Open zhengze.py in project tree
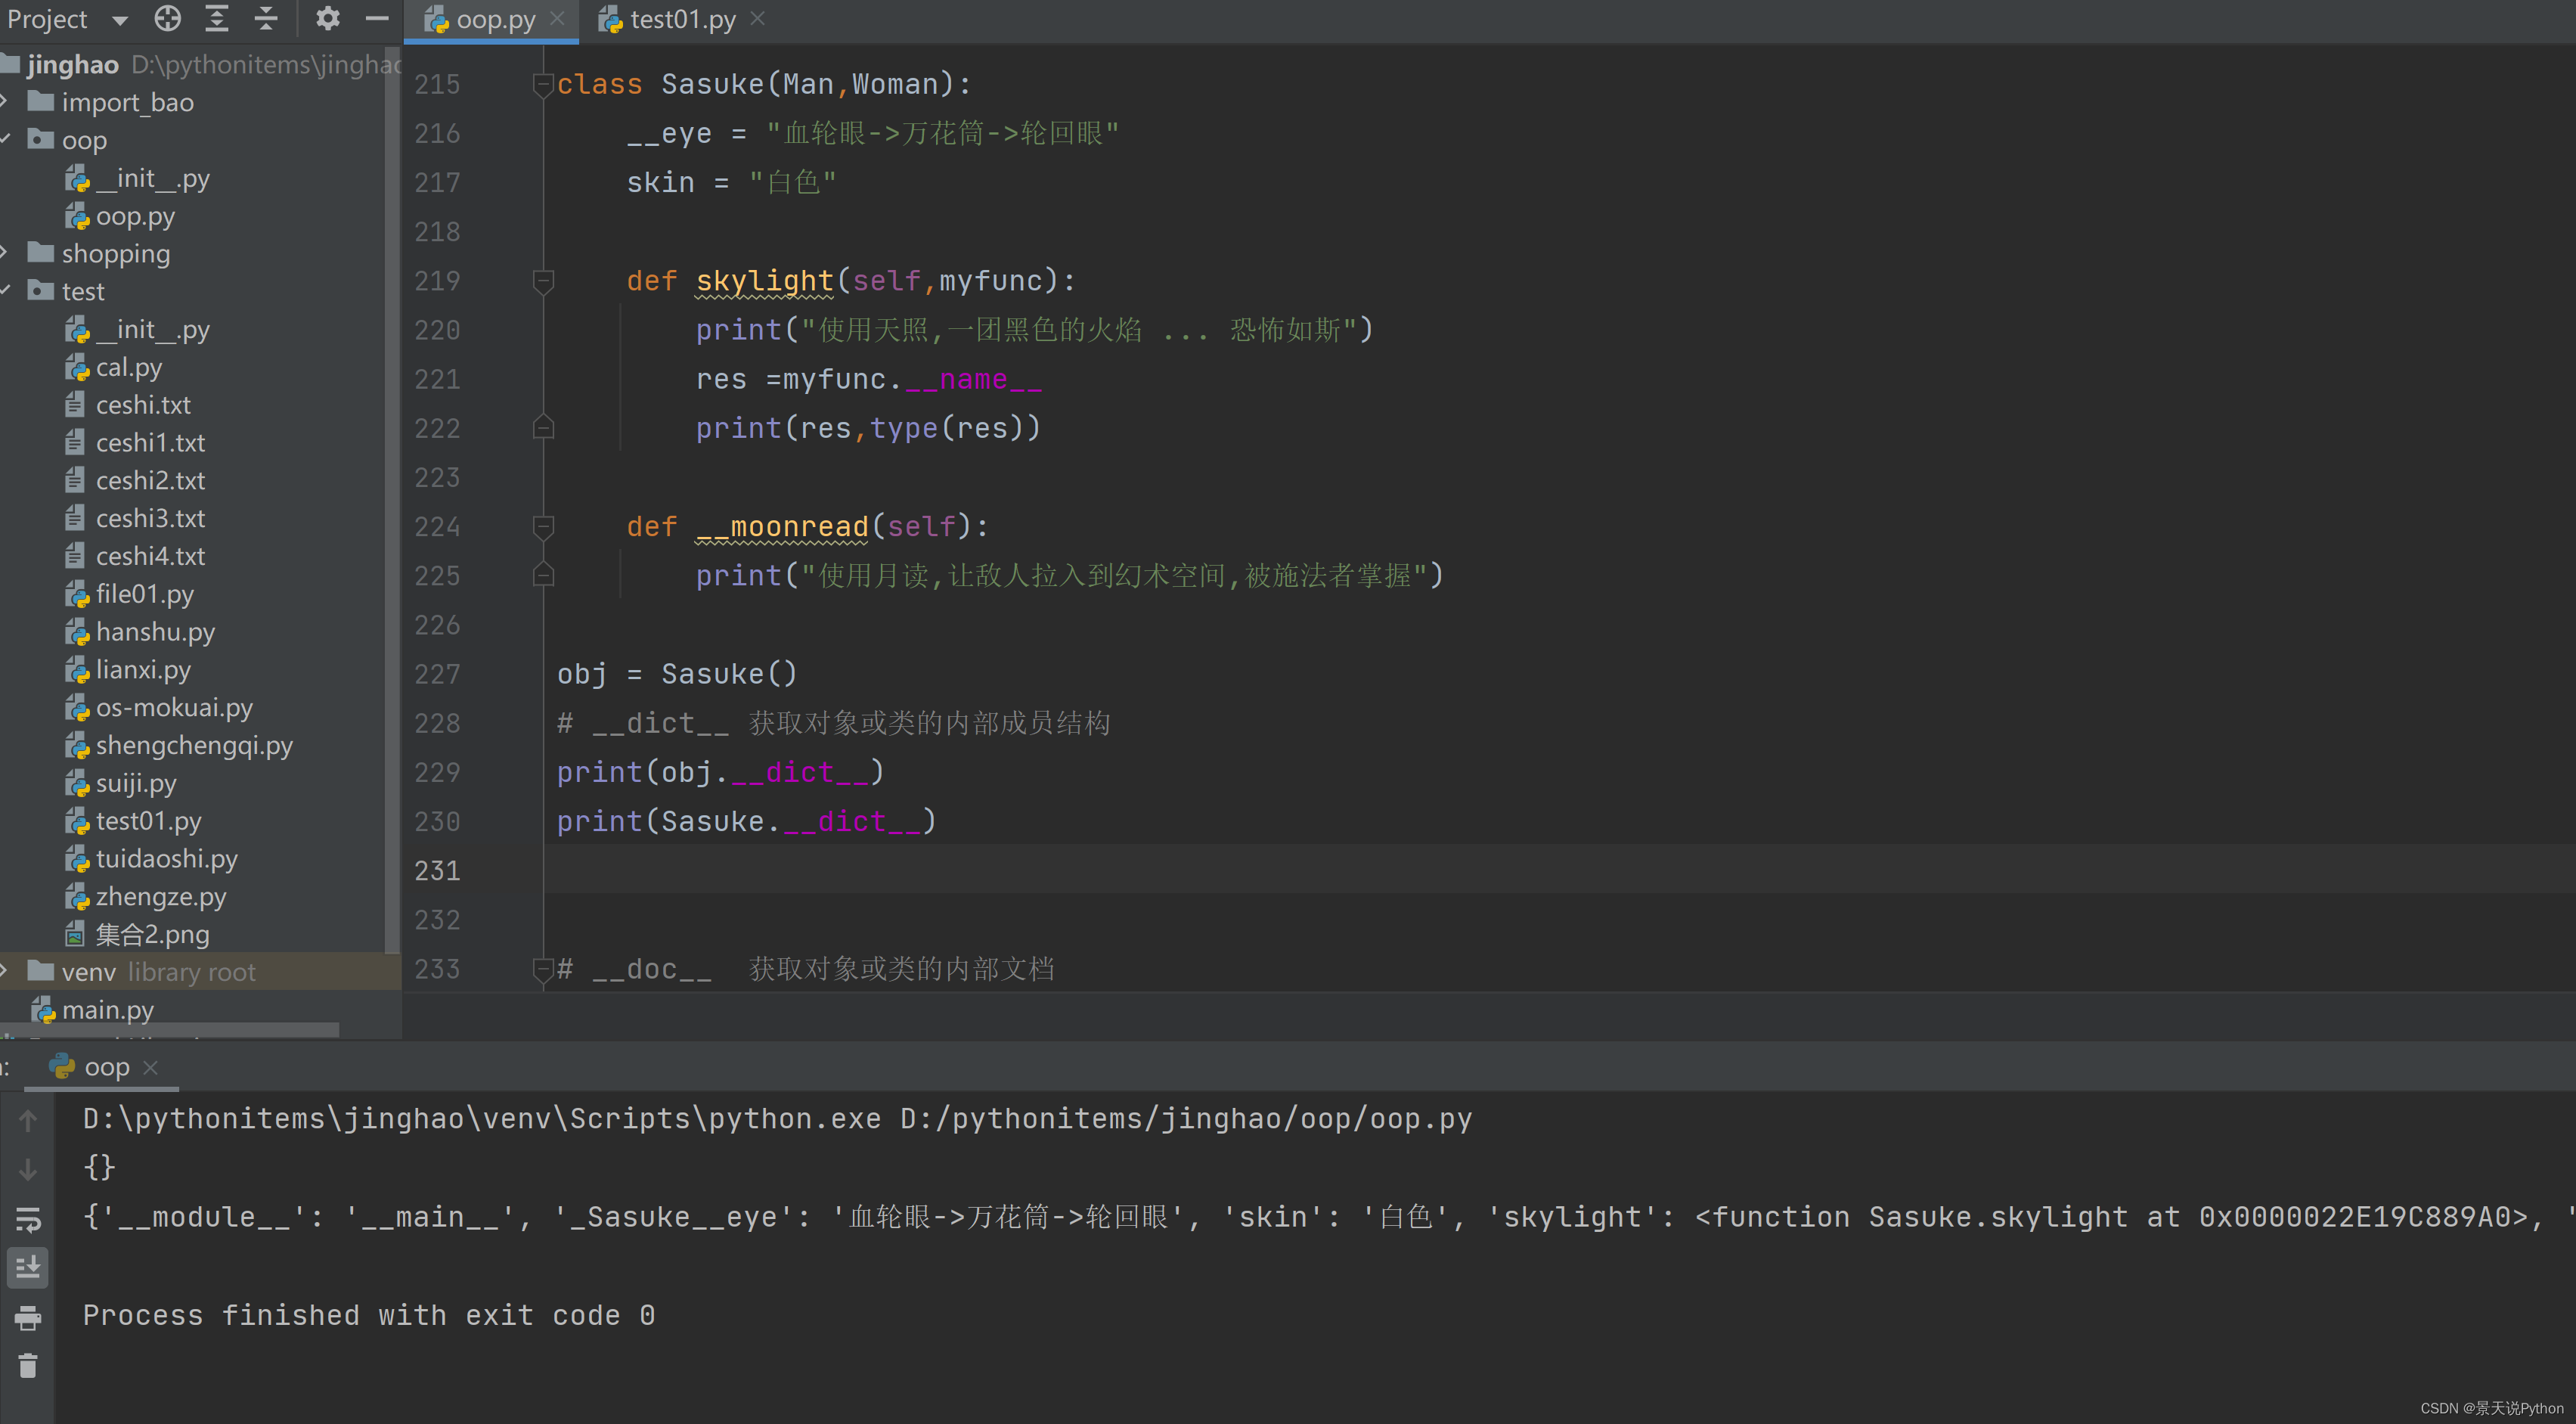 (x=161, y=897)
